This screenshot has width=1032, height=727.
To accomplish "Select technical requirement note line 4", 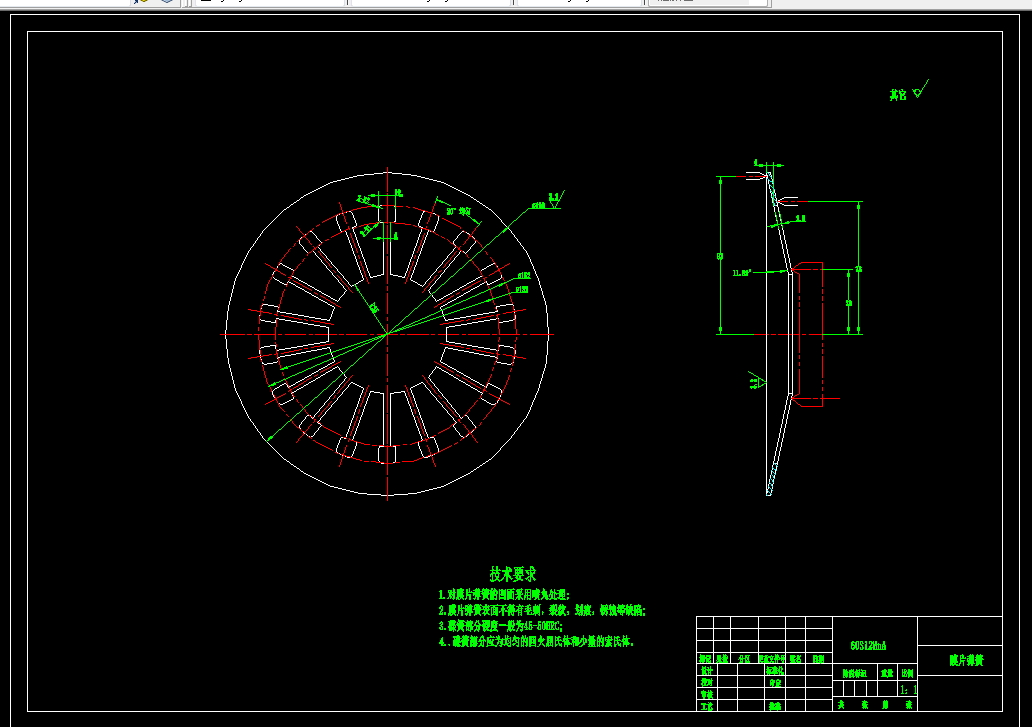I will 536,641.
